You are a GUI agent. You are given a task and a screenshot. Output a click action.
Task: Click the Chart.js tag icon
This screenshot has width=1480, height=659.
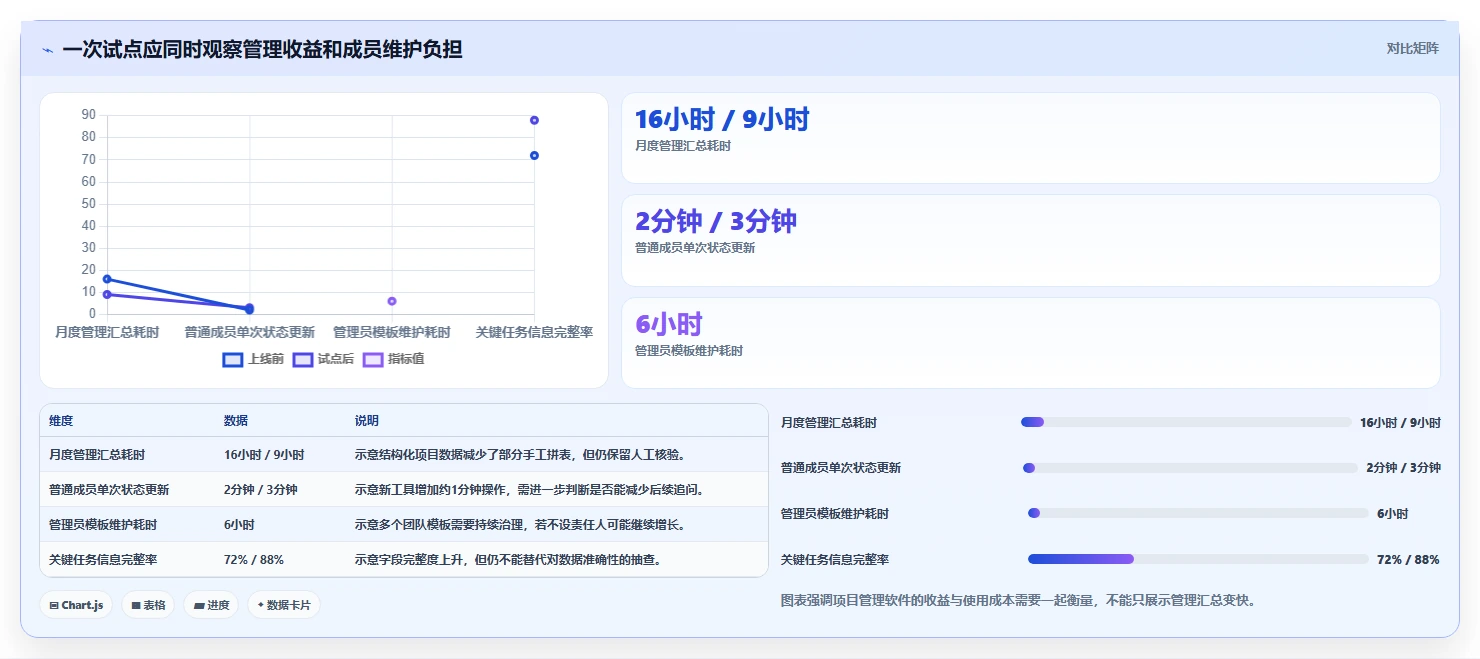pyautogui.click(x=54, y=606)
